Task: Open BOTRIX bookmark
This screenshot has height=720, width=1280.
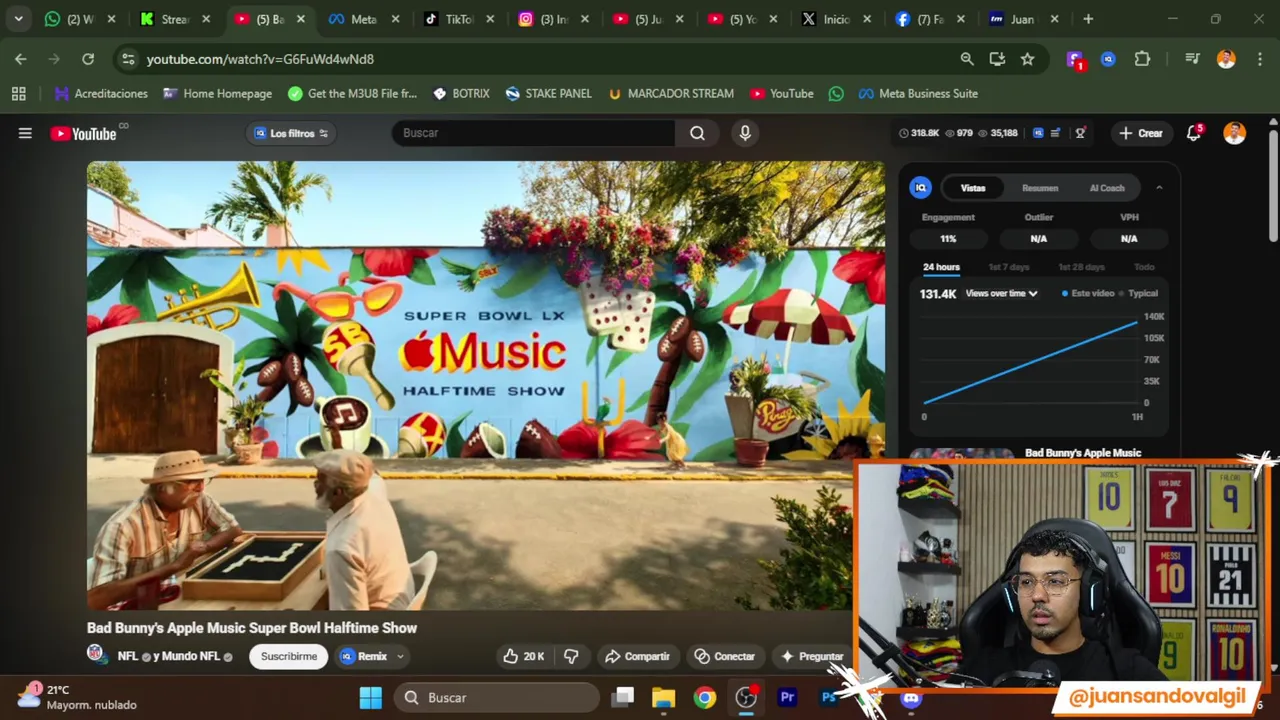Action: [x=460, y=93]
